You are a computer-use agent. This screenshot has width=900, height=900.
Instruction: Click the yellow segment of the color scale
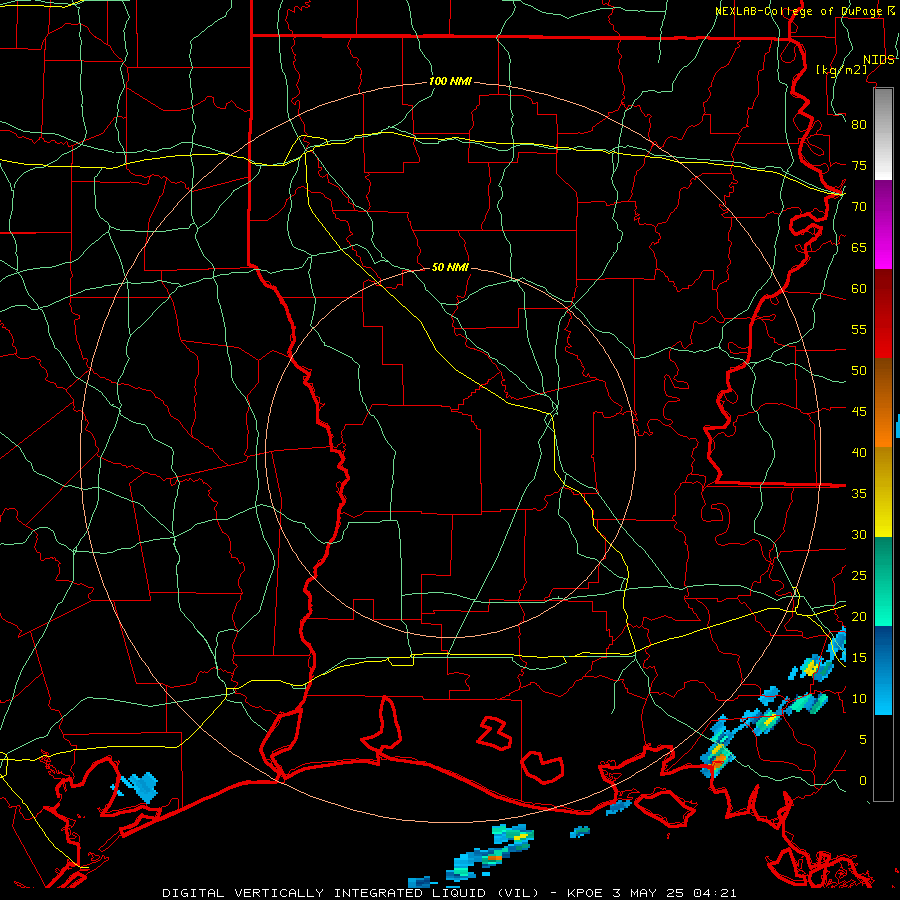(x=883, y=492)
